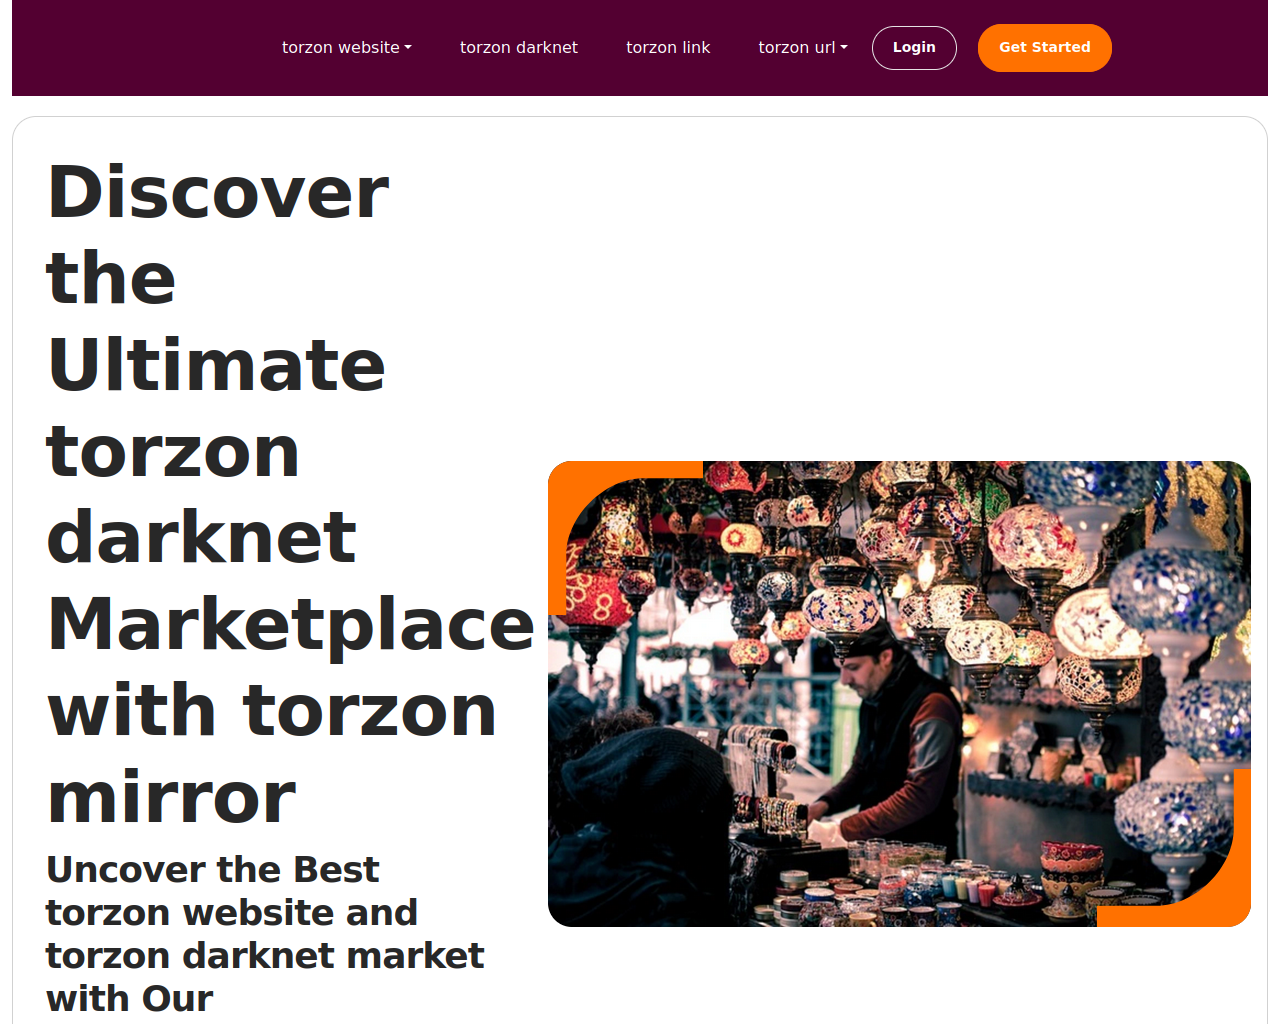1280x1024 pixels.
Task: Open the torzon website dropdown menu
Action: [x=346, y=47]
